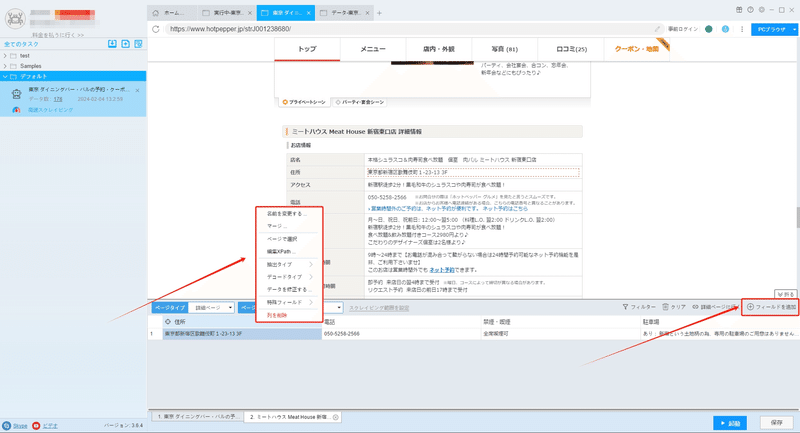Click the crab avatar profile icon

pos(15,19)
